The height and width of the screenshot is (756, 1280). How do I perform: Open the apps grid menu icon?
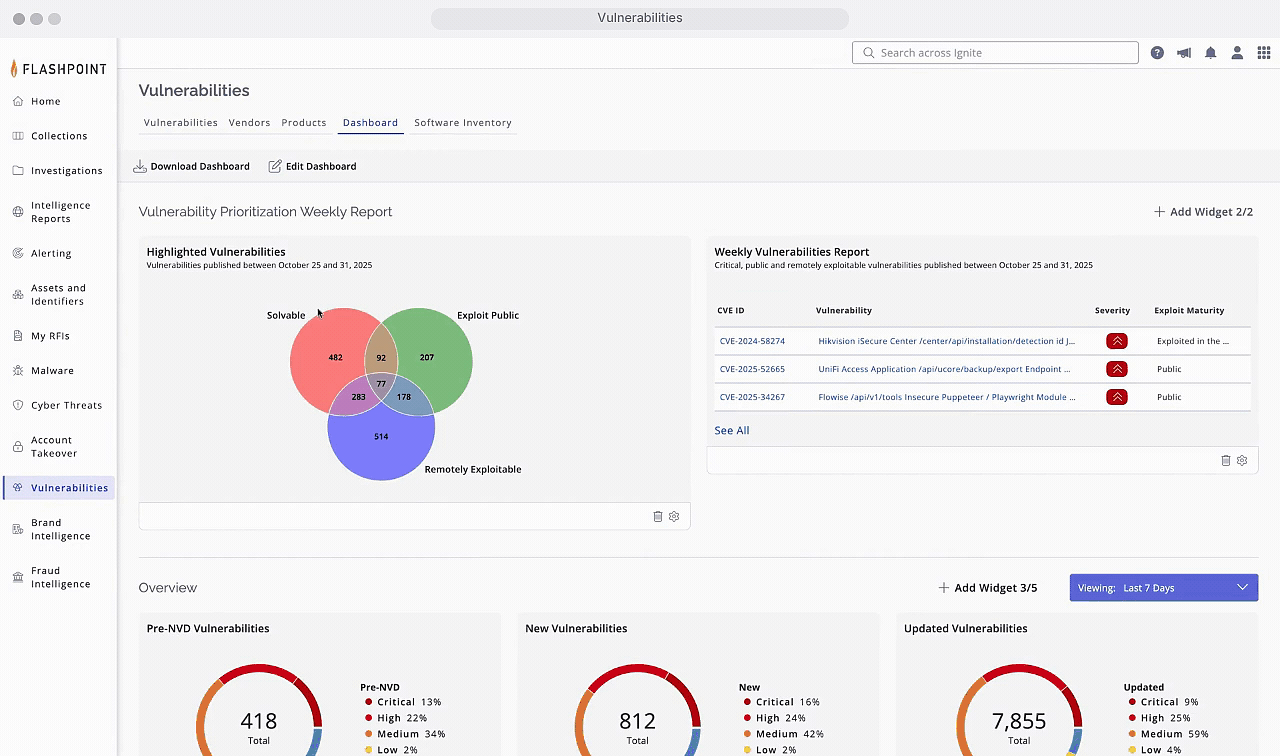tap(1264, 53)
